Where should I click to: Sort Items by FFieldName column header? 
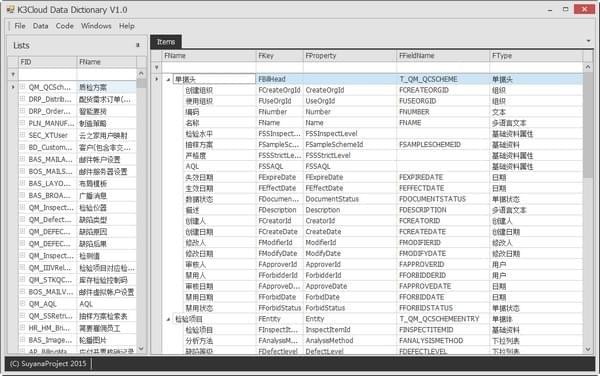[x=443, y=56]
